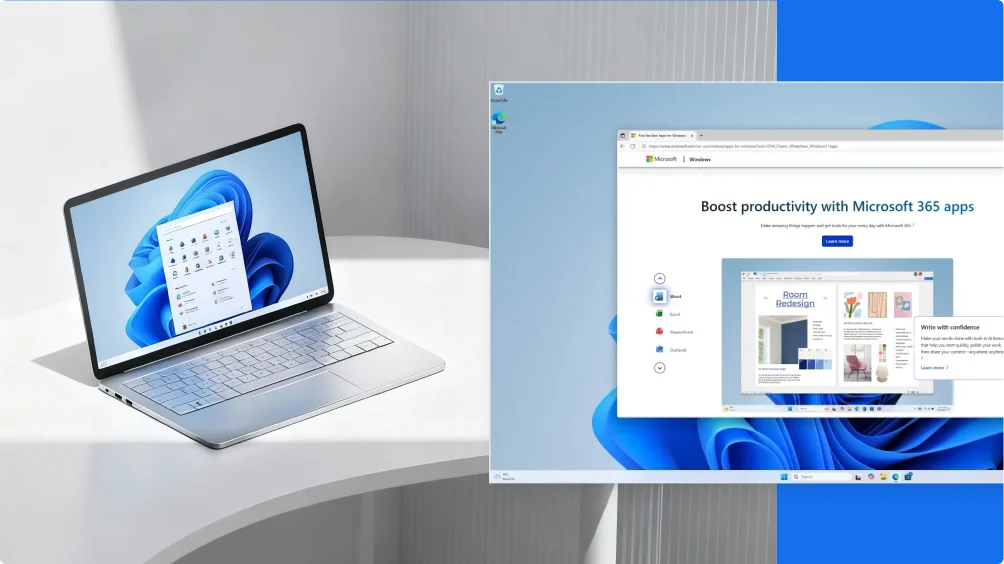Click the taskbar Search box
Image resolution: width=1004 pixels, height=564 pixels.
[821, 476]
